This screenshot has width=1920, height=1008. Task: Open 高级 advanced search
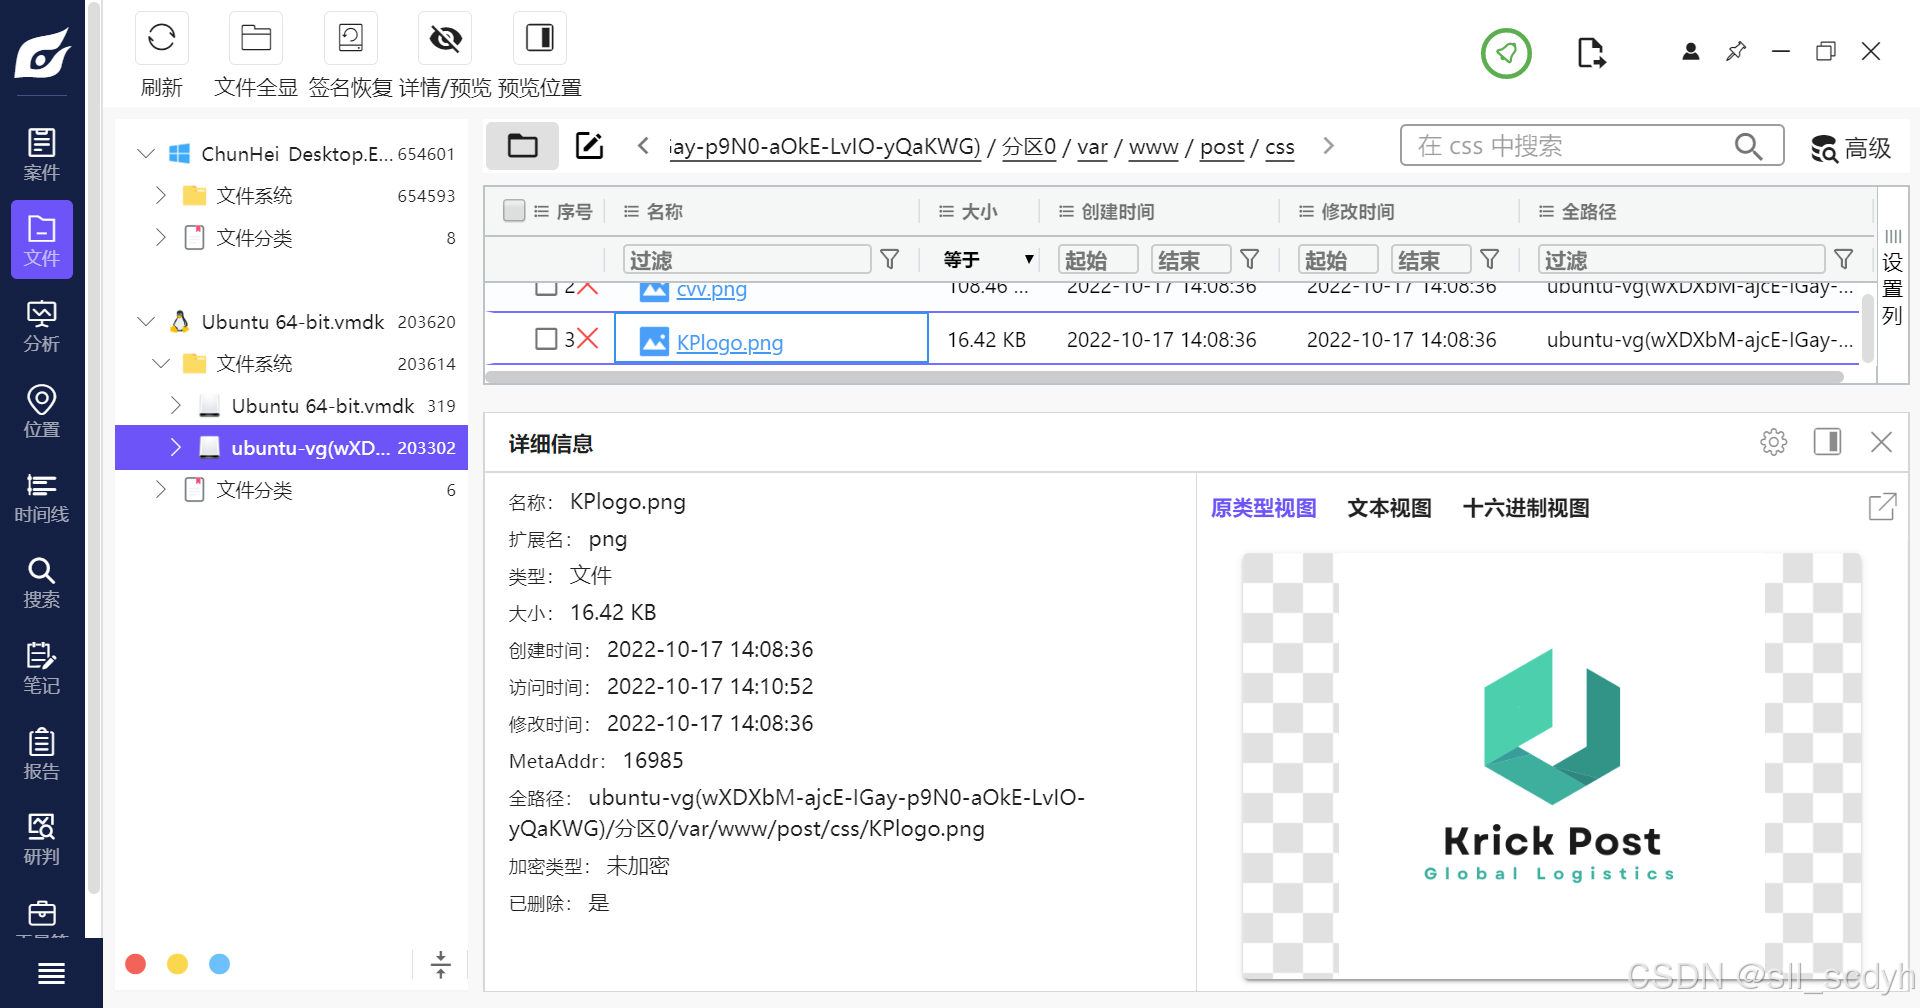click(1851, 148)
